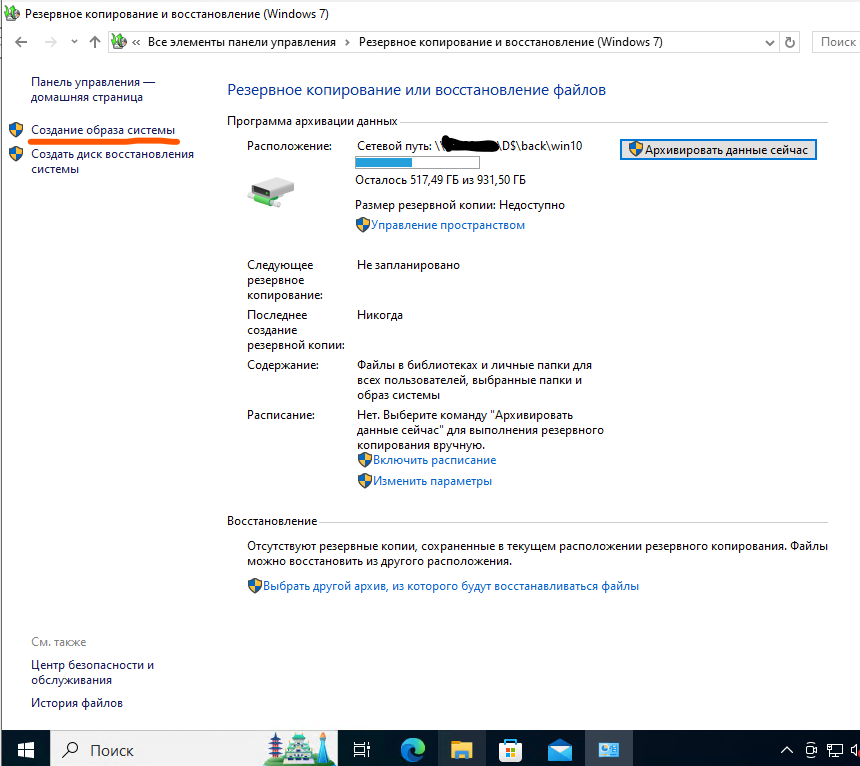This screenshot has height=766, width=860.
Task: Click shield icon beside "Создание образа системы"
Action: pyautogui.click(x=16, y=130)
